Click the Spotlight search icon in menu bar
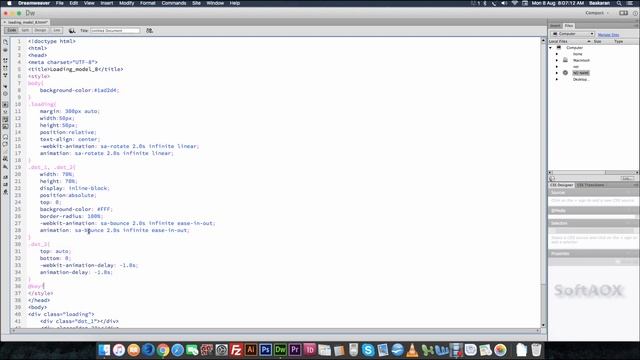 [619, 3]
